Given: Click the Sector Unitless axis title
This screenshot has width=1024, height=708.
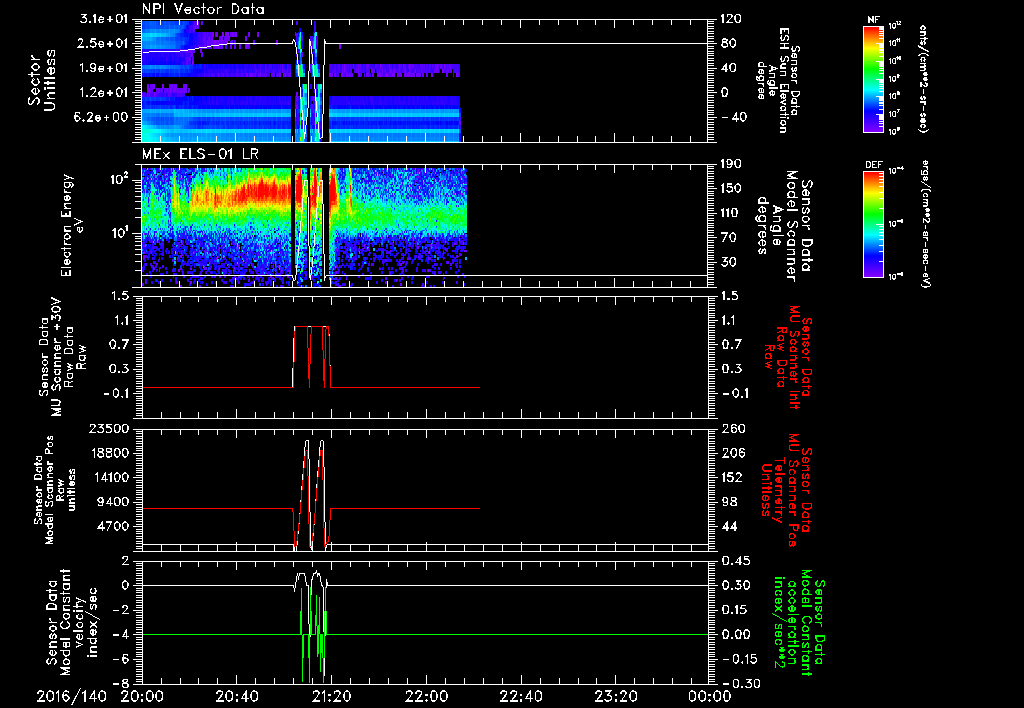Looking at the screenshot, I should (42, 80).
